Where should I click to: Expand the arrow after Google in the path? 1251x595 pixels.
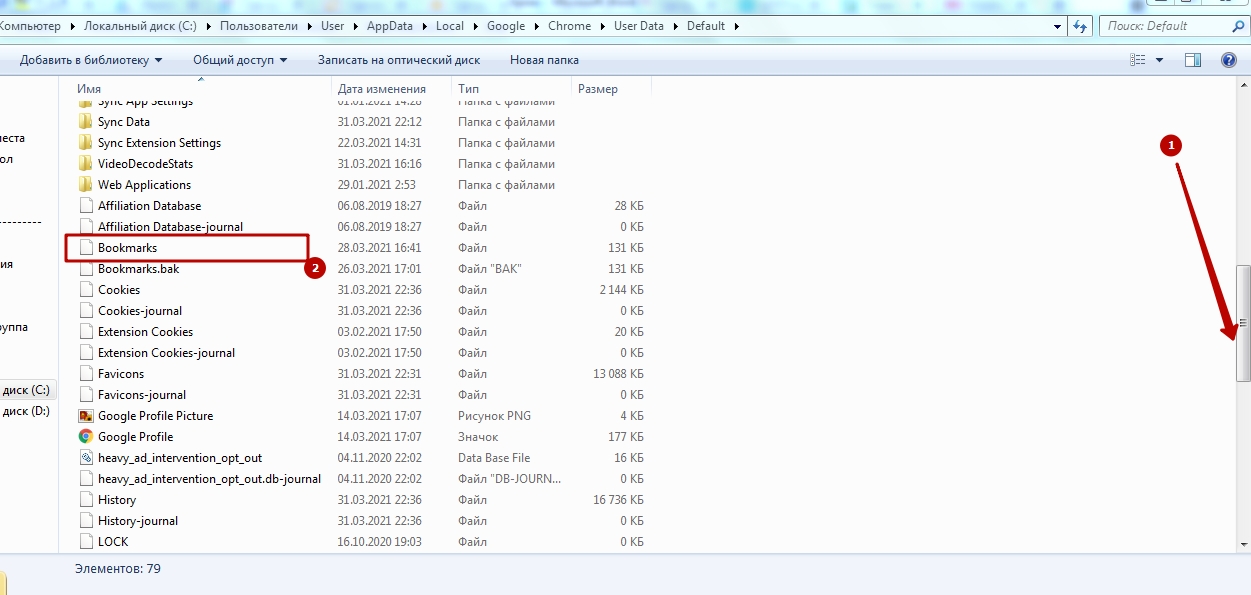[537, 26]
